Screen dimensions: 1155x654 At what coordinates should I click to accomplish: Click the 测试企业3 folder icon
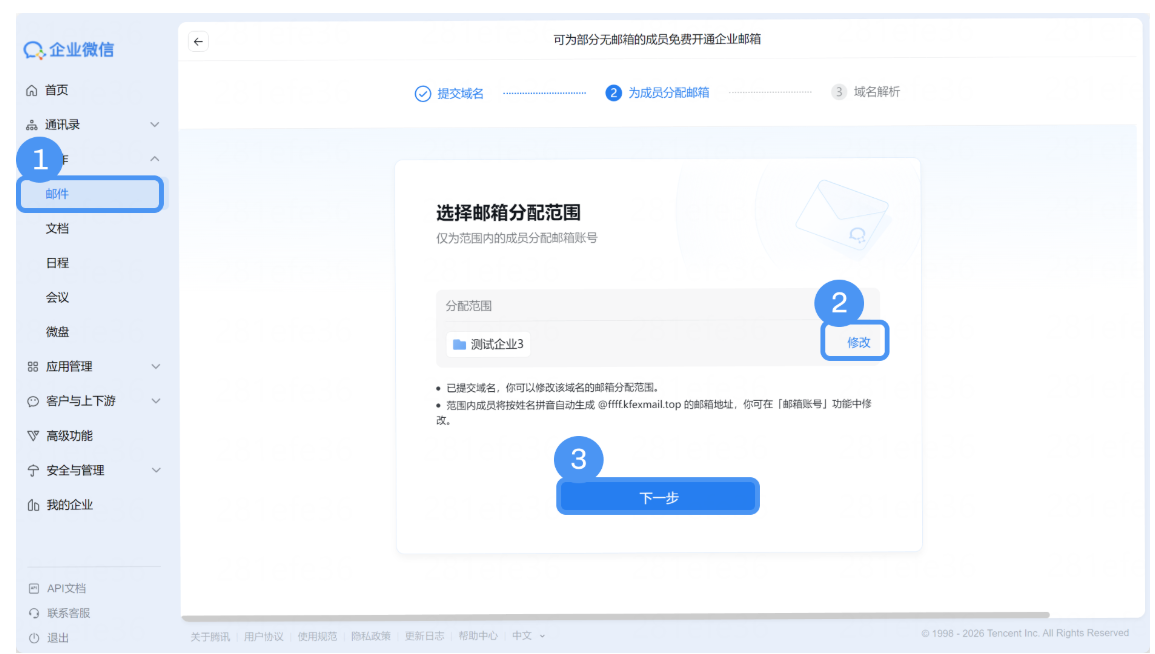pos(459,345)
